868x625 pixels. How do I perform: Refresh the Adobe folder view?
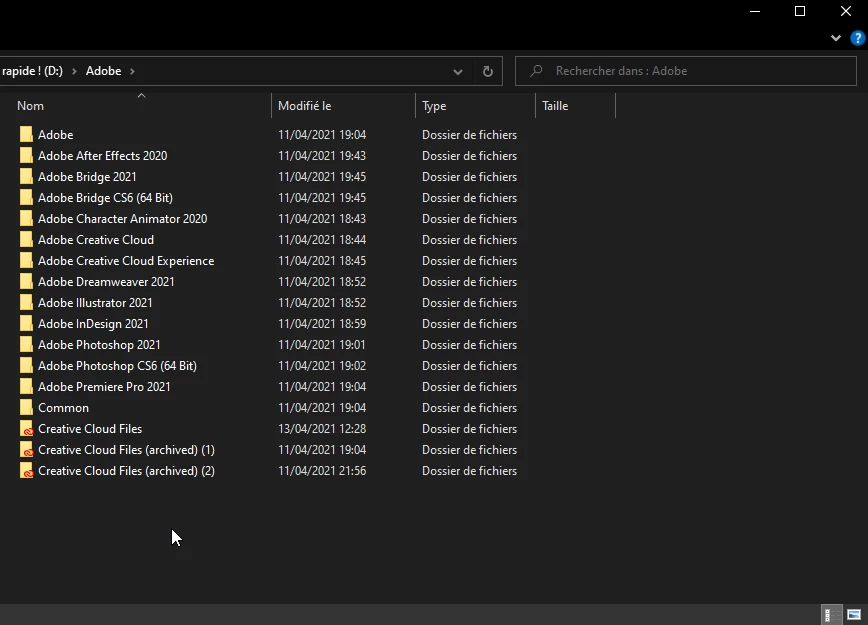click(488, 71)
